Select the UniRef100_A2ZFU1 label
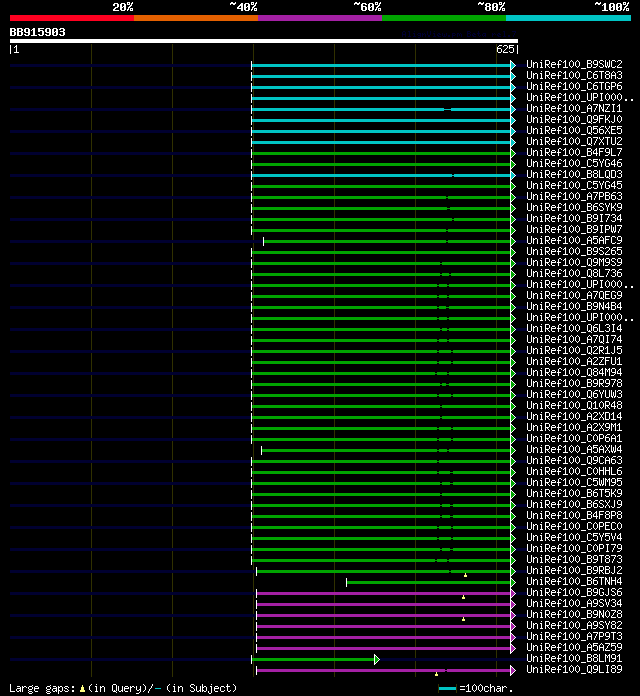Image resolution: width=640 pixels, height=696 pixels. point(574,361)
